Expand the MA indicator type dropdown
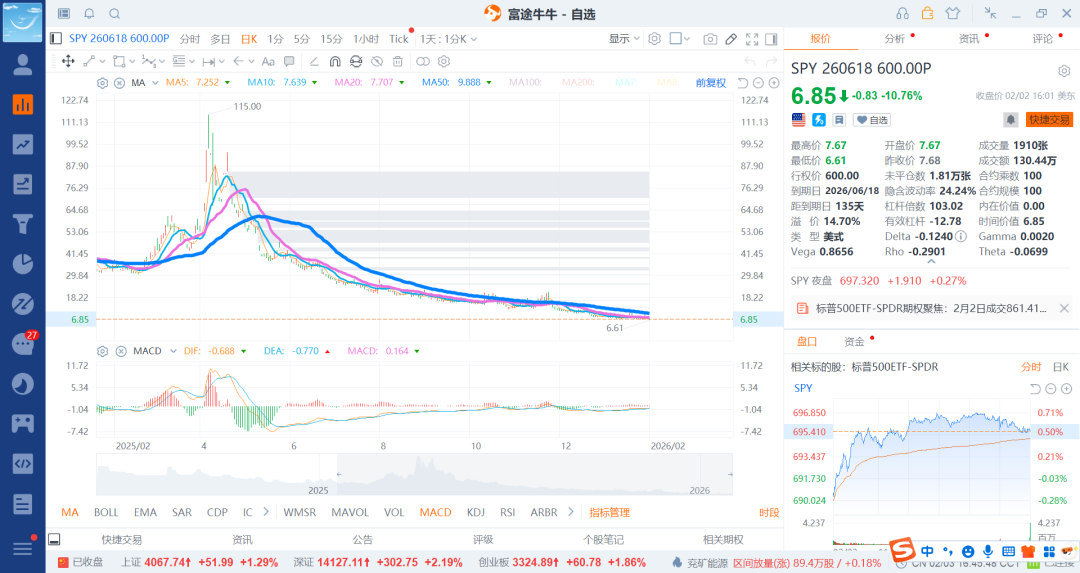 (156, 83)
